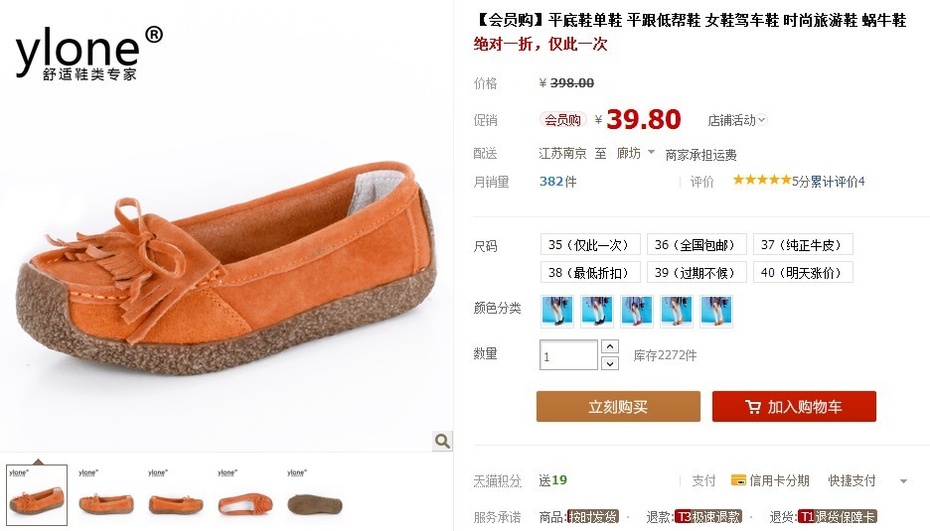Click the 立刻购买 button
This screenshot has width=930, height=531.
click(x=618, y=406)
